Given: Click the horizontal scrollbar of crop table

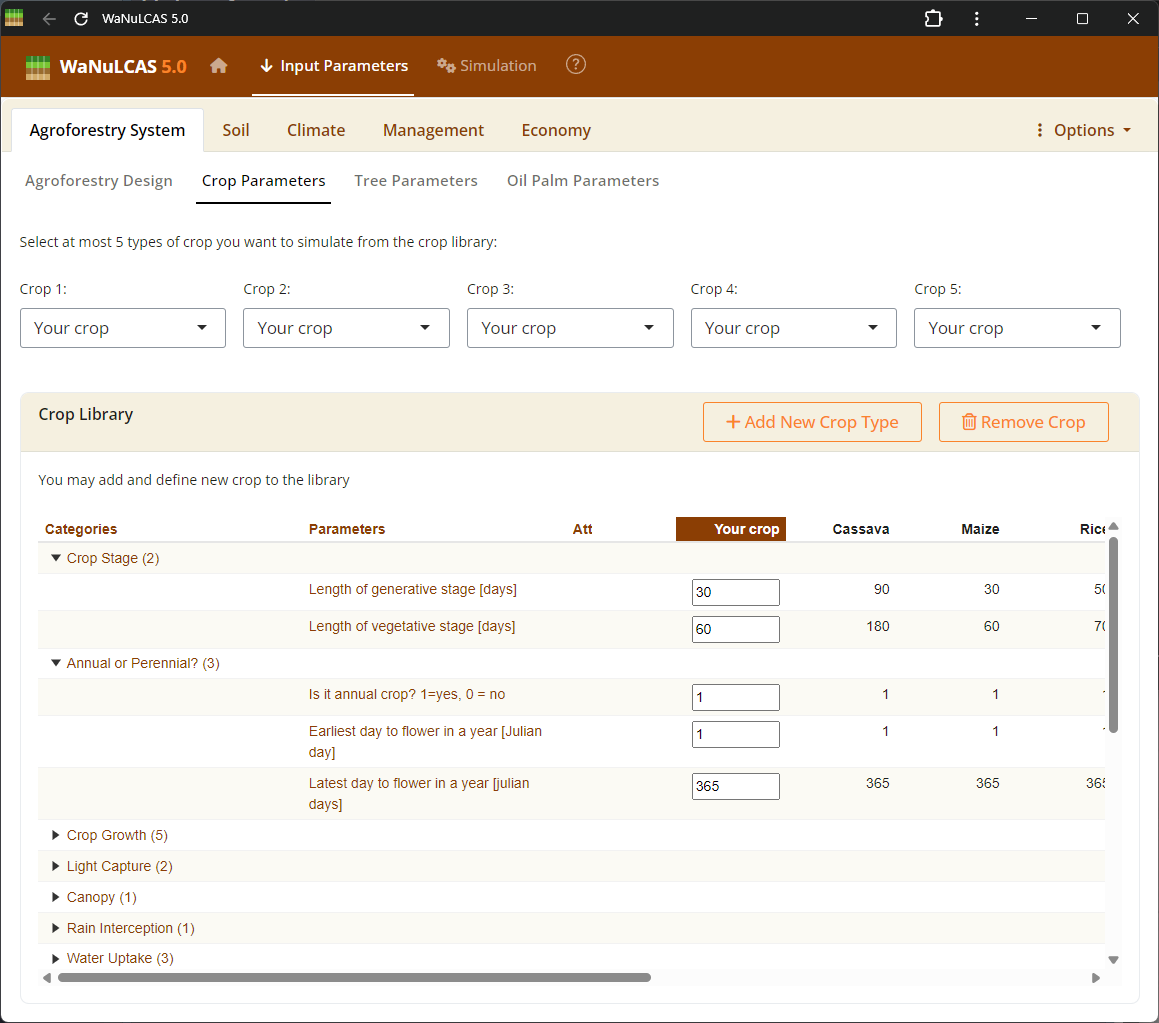Looking at the screenshot, I should tap(354, 977).
